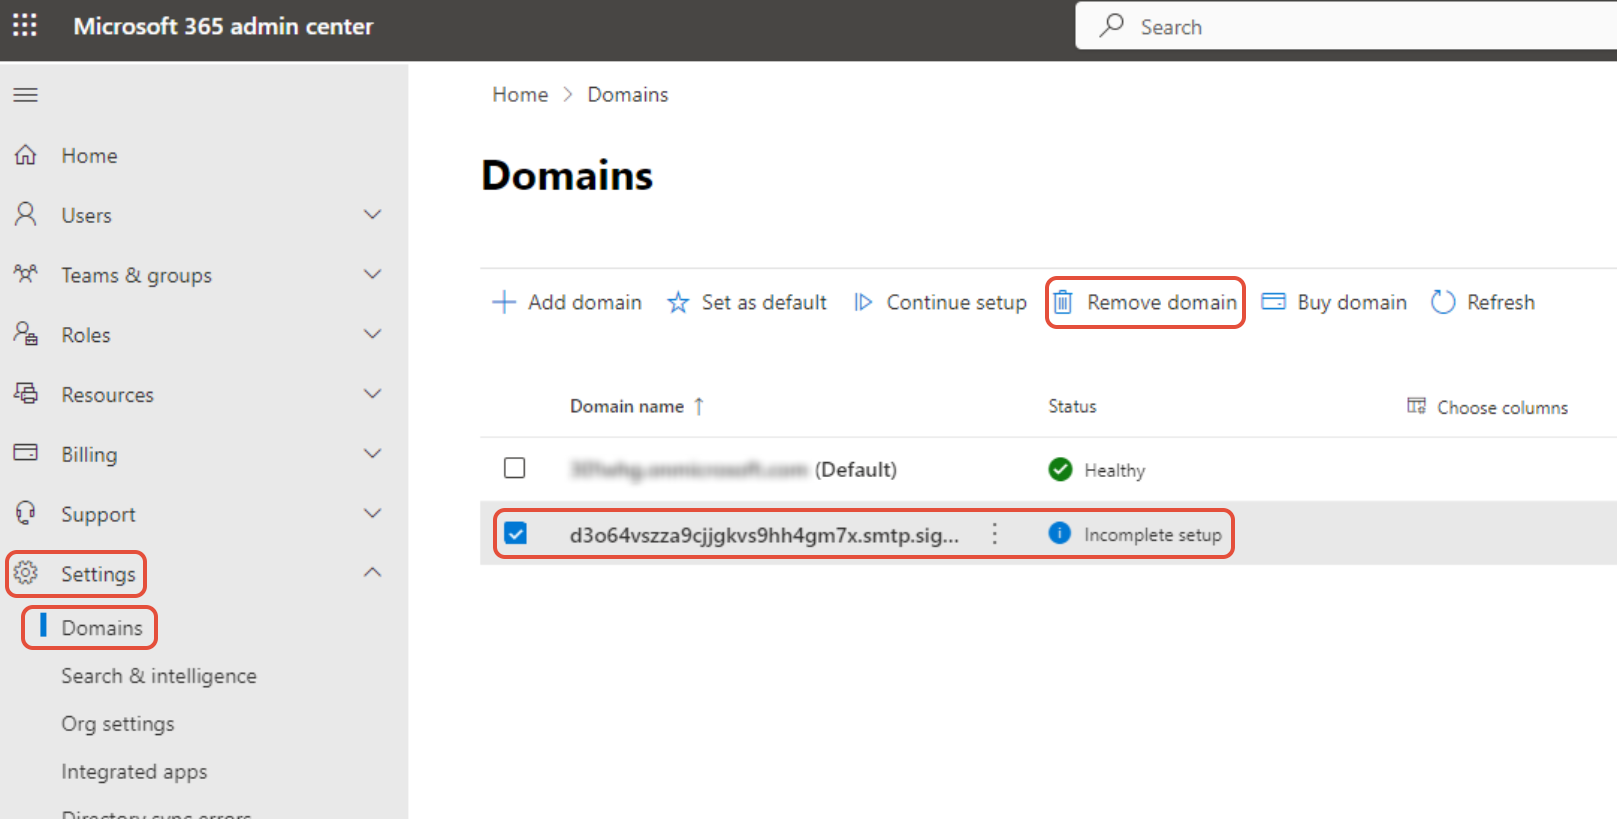Viewport: 1617px width, 819px height.
Task: Click the Add domain button
Action: [567, 302]
